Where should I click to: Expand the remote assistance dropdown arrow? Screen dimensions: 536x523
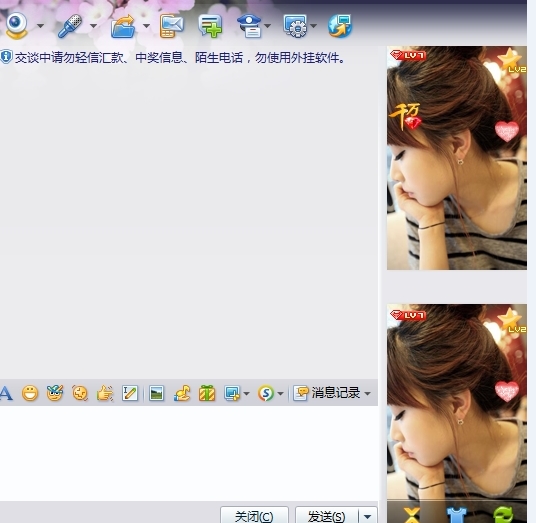(x=314, y=26)
